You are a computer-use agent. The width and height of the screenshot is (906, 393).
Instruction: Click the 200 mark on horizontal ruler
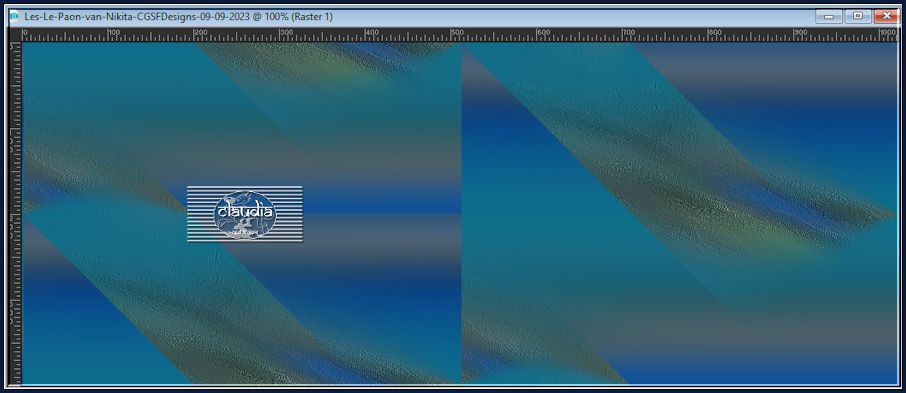pyautogui.click(x=200, y=32)
